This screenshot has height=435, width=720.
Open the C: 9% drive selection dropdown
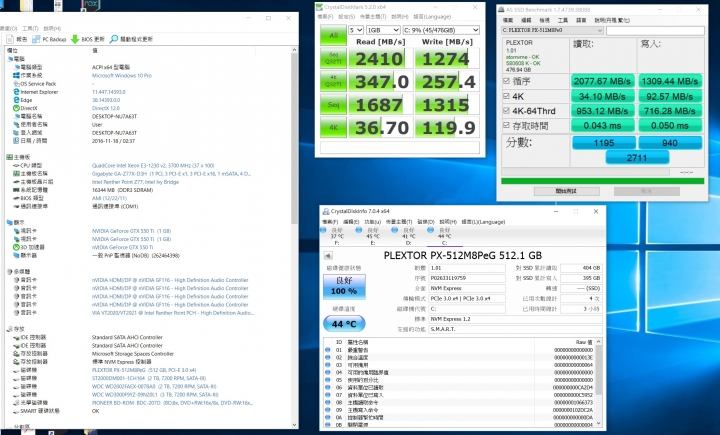pyautogui.click(x=441, y=30)
